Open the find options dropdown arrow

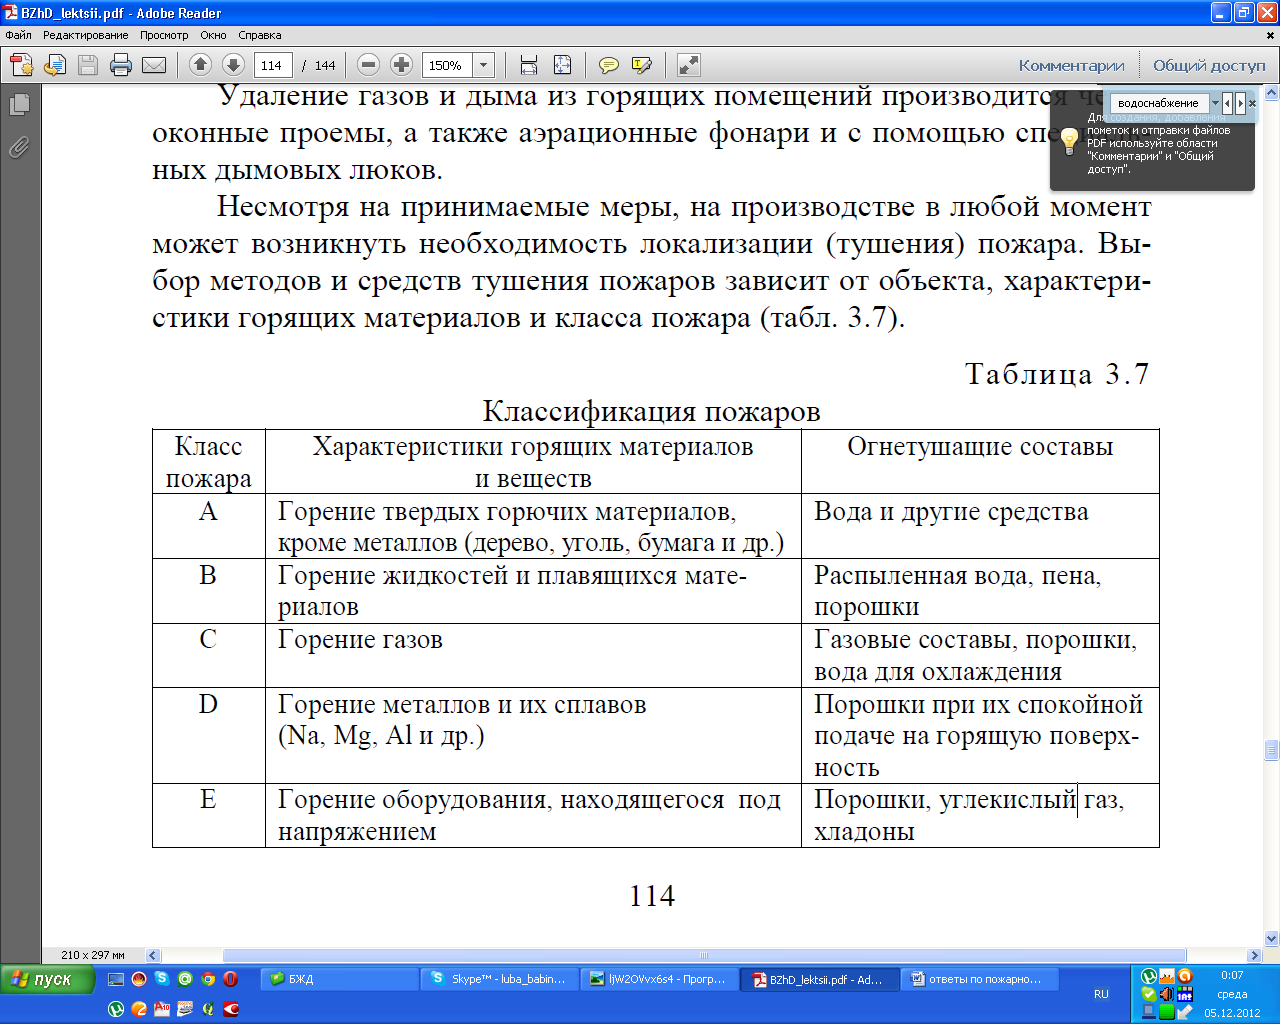pyautogui.click(x=1215, y=103)
